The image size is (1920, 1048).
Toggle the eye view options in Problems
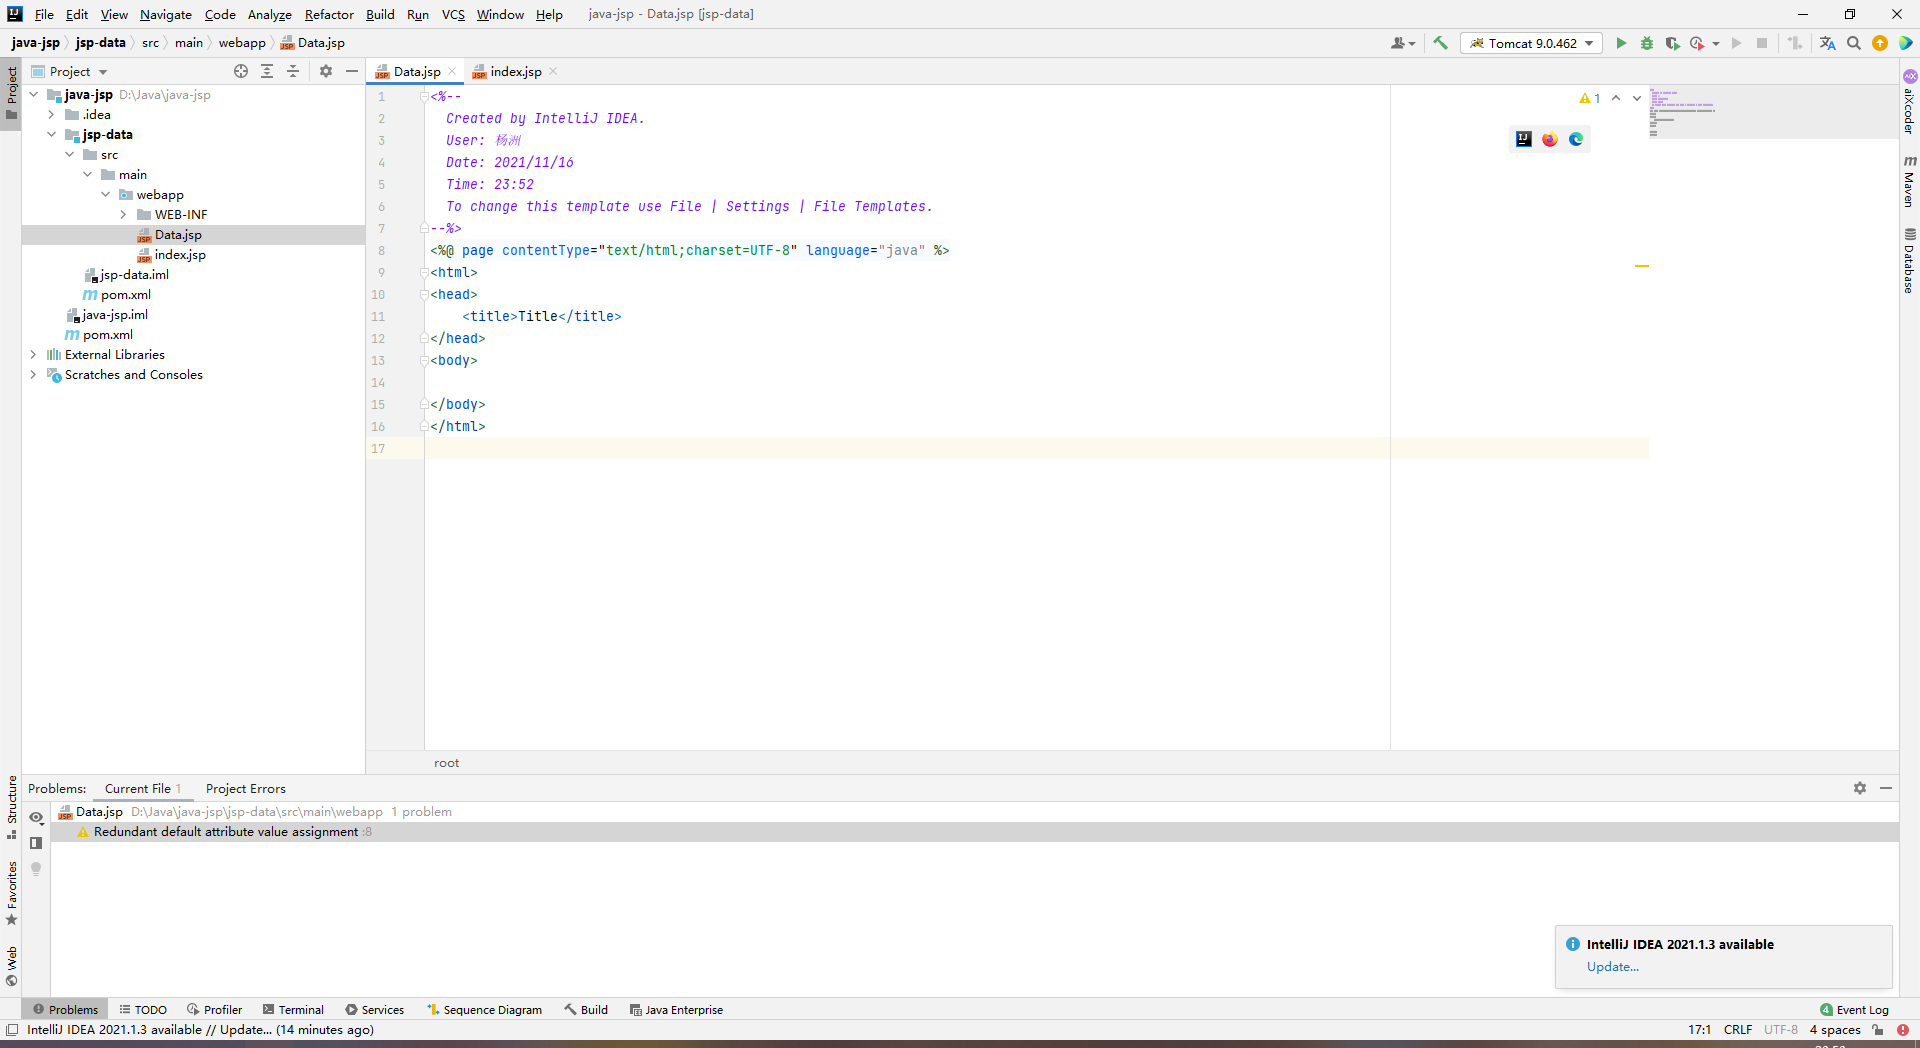[x=36, y=818]
